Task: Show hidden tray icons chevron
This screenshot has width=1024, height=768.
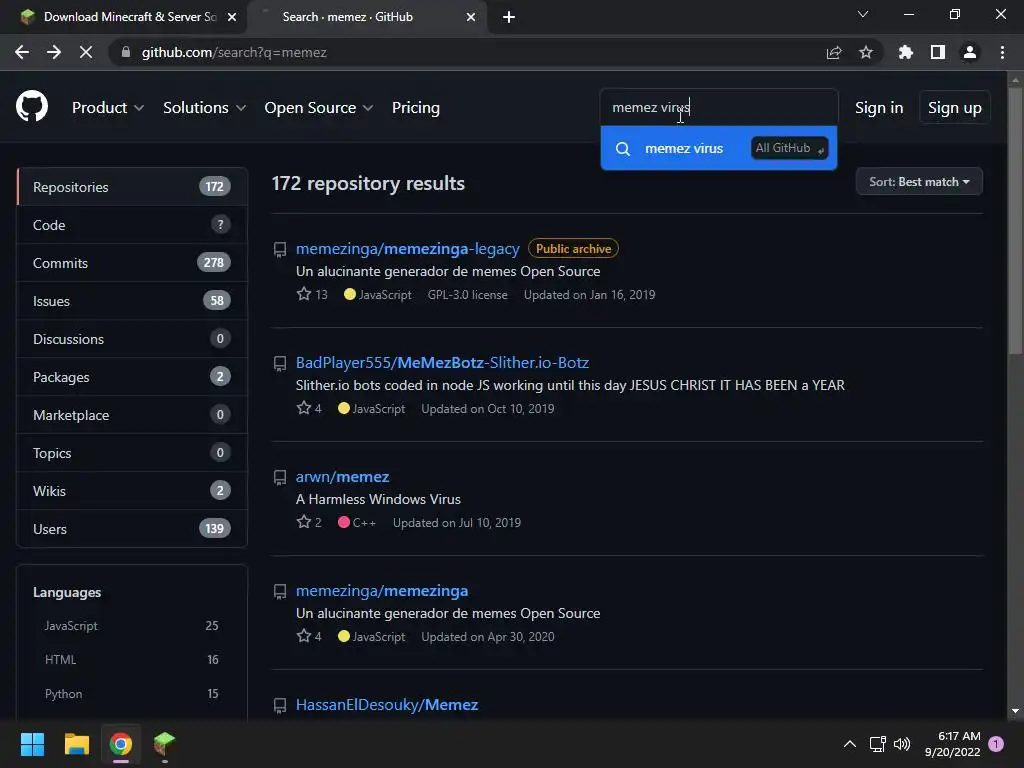Action: [850, 744]
